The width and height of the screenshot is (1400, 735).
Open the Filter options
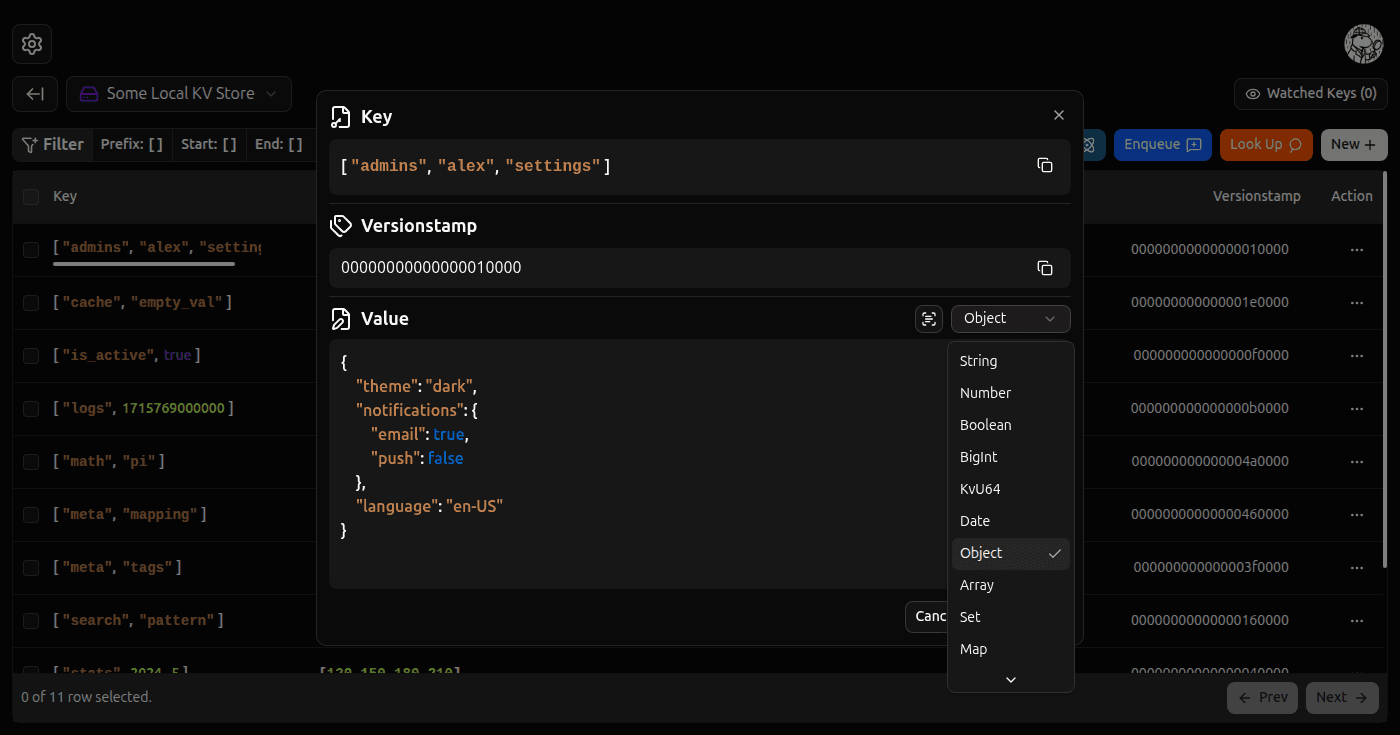click(x=53, y=145)
